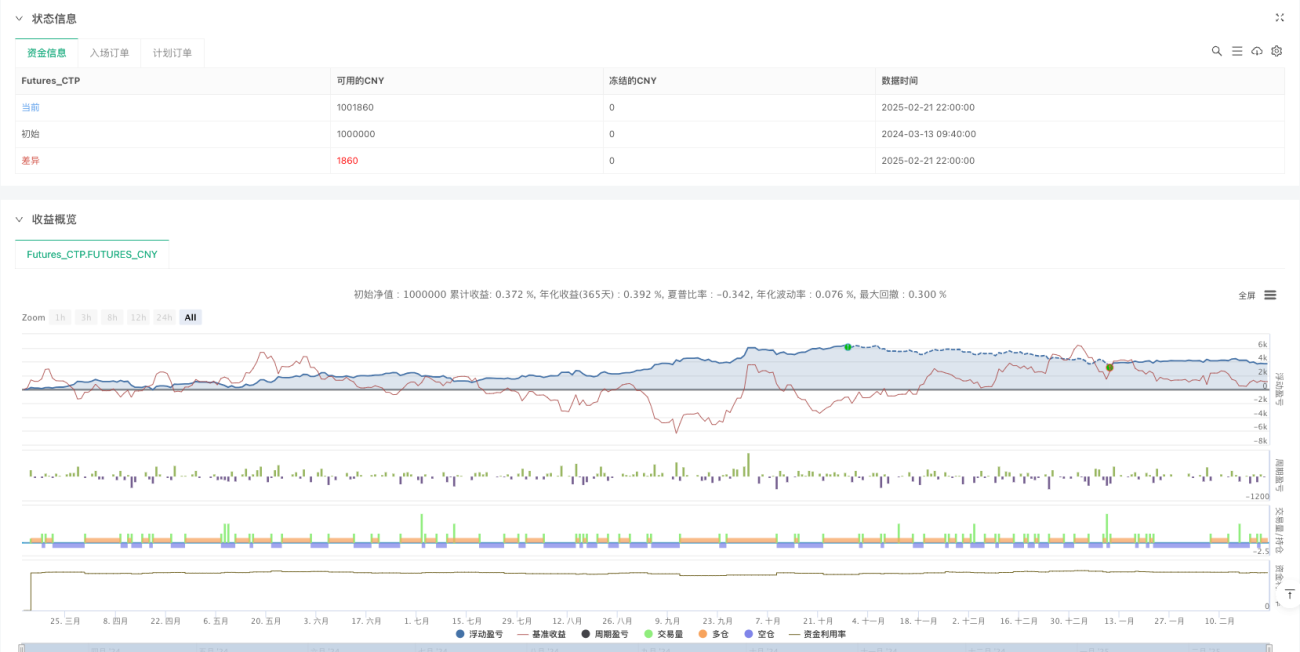Click the 当前 row label
This screenshot has width=1300, height=652.
click(x=30, y=107)
